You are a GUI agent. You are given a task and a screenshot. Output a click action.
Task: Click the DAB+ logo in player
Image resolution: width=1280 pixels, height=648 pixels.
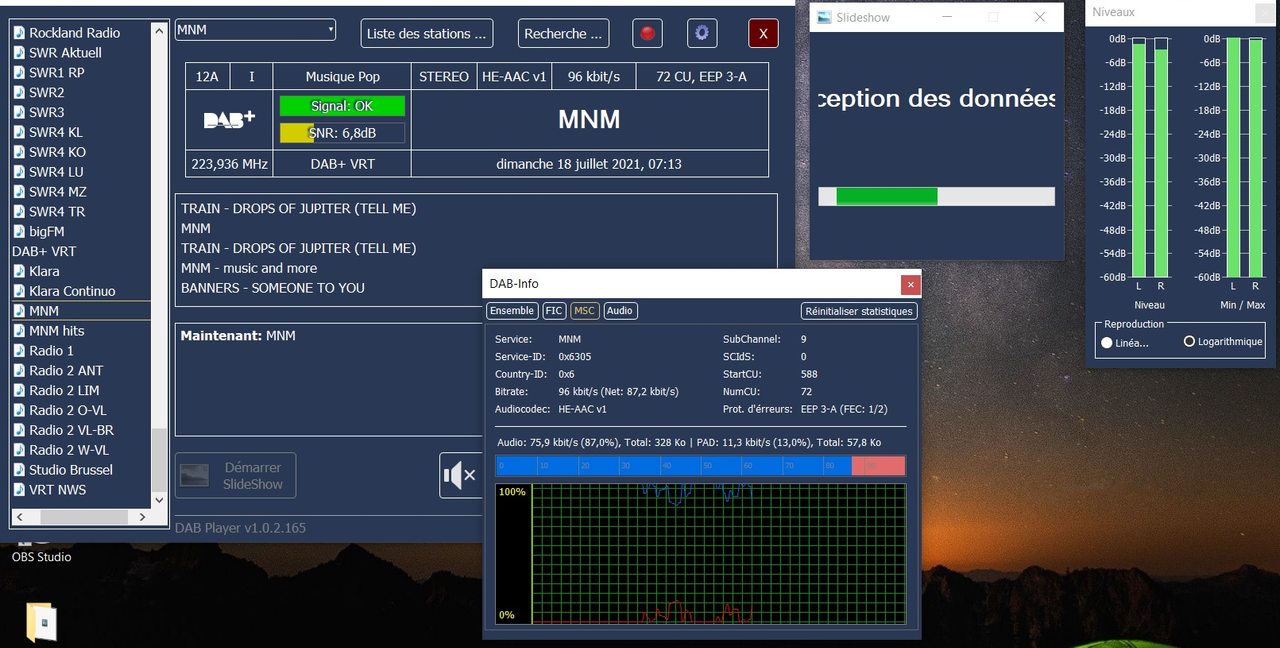click(x=230, y=120)
